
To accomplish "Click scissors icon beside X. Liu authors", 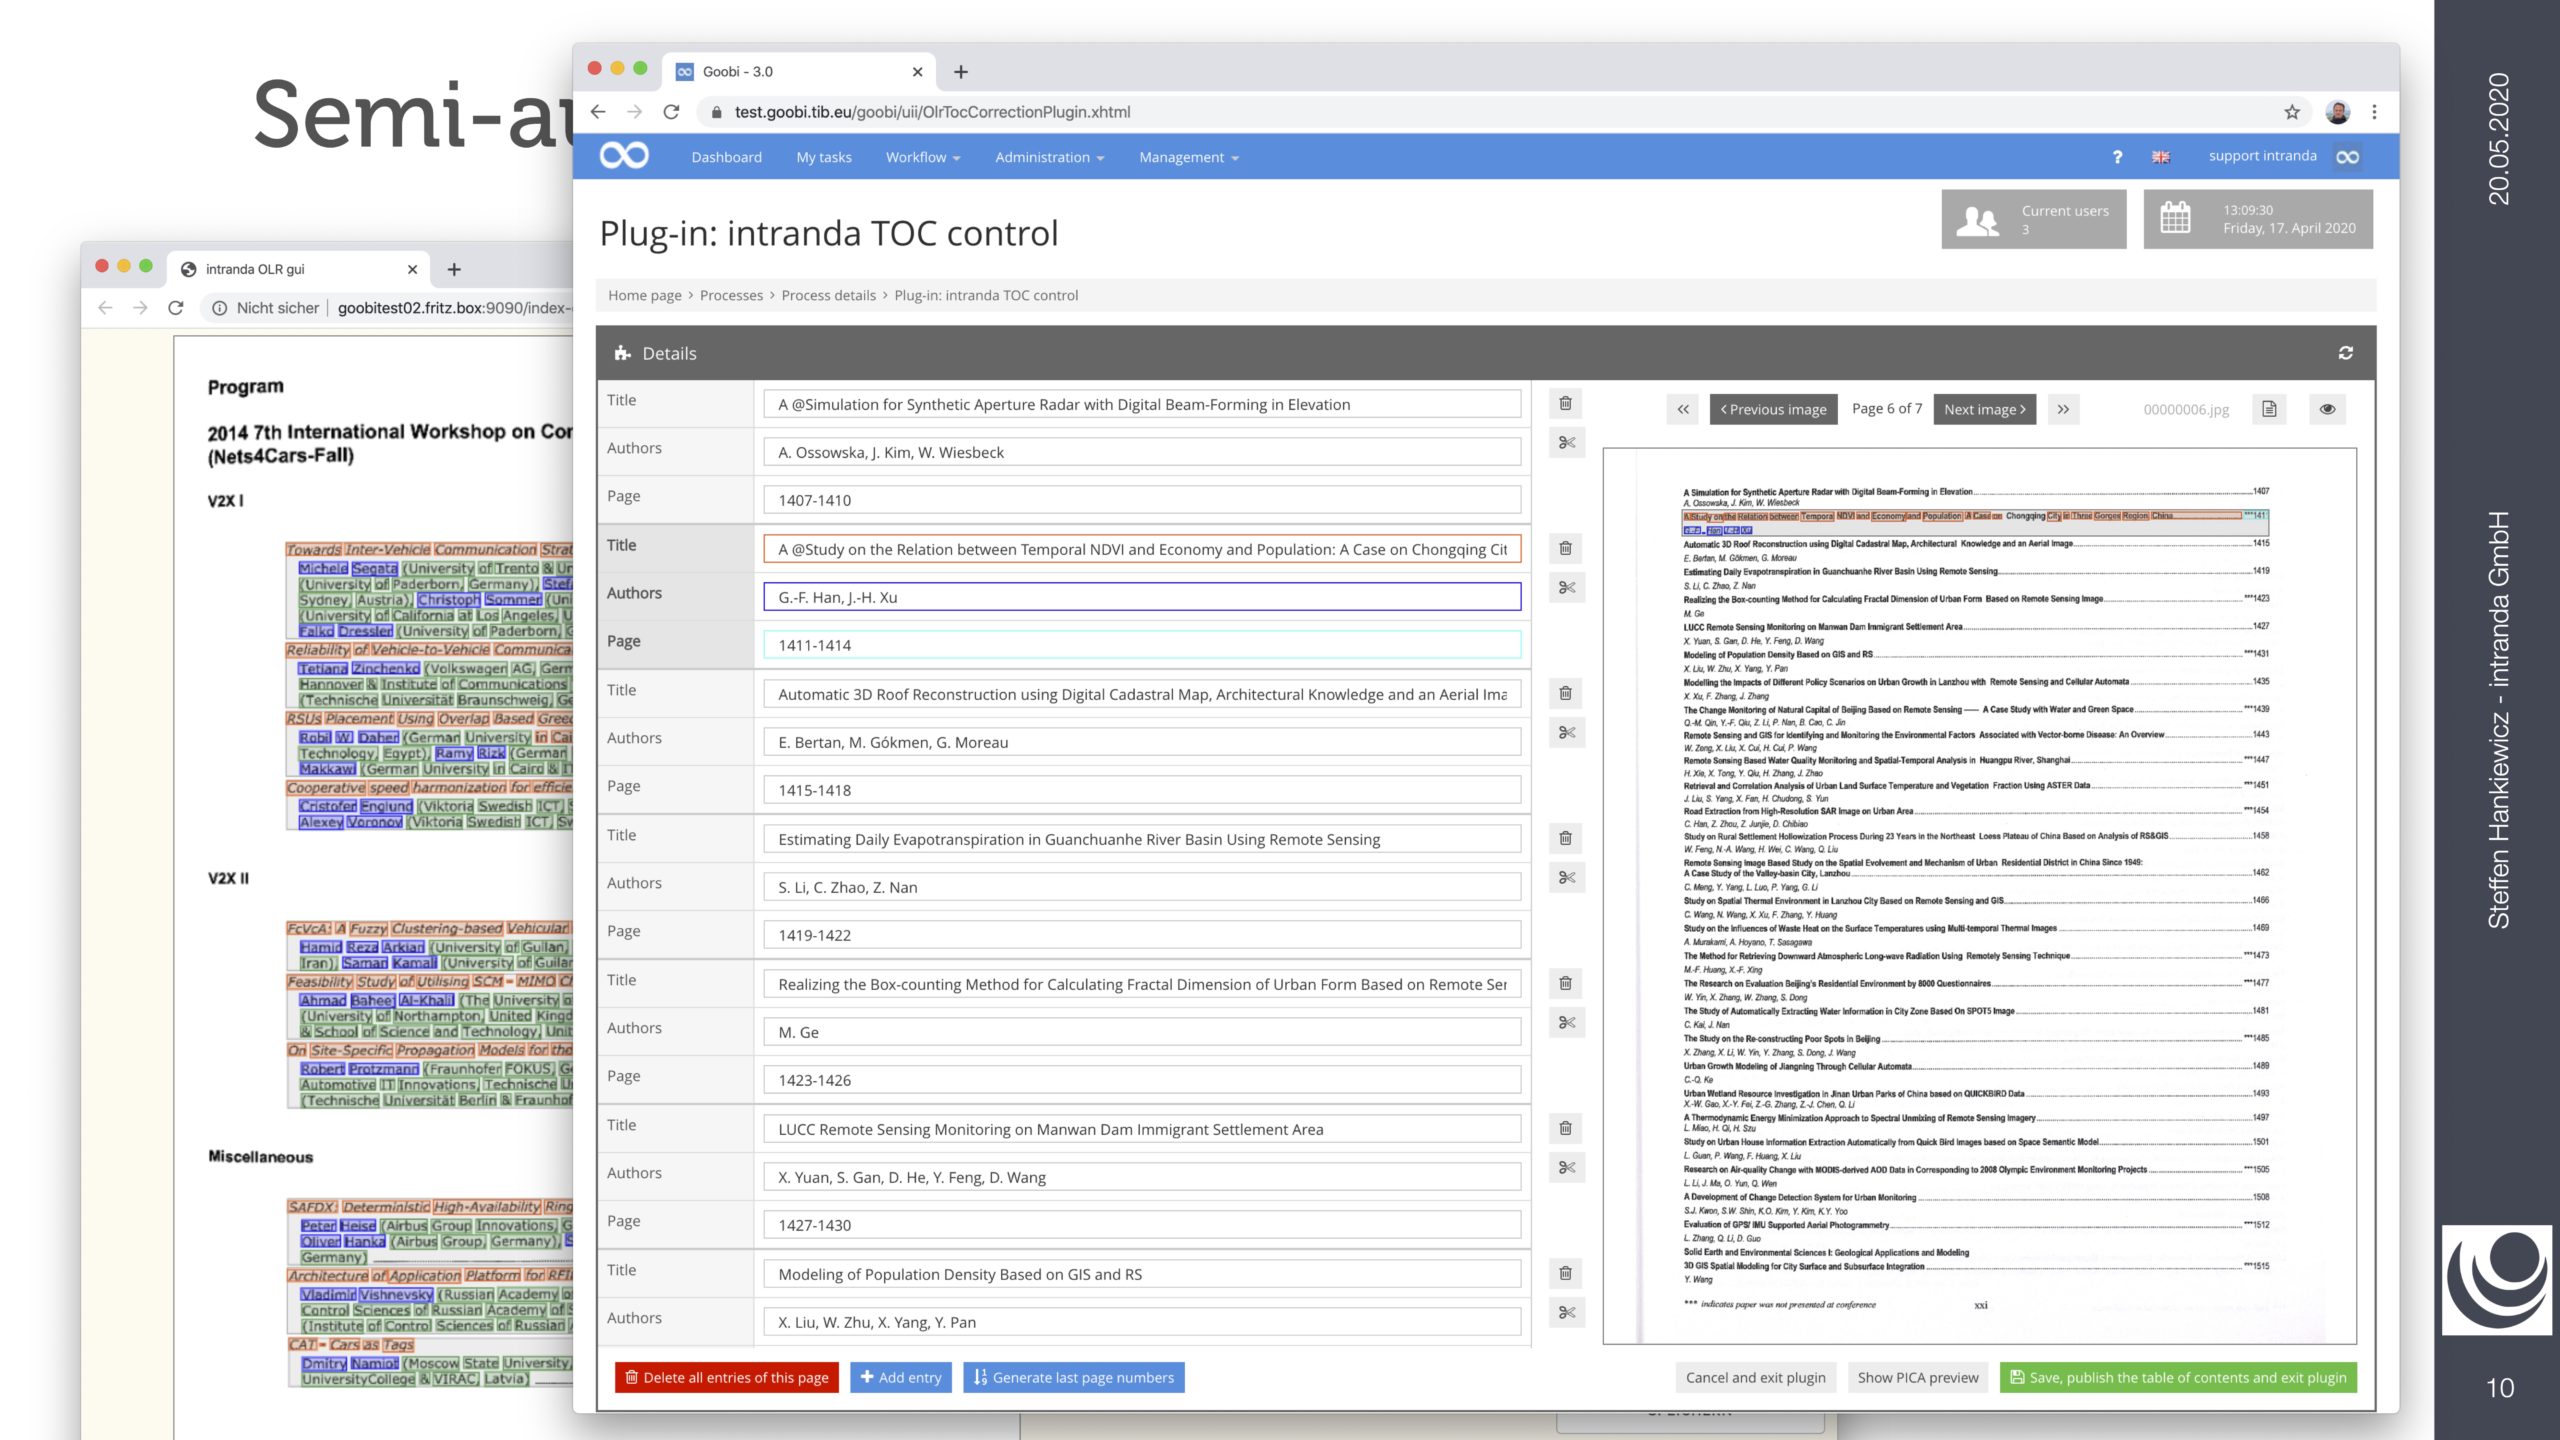I will [x=1566, y=1312].
